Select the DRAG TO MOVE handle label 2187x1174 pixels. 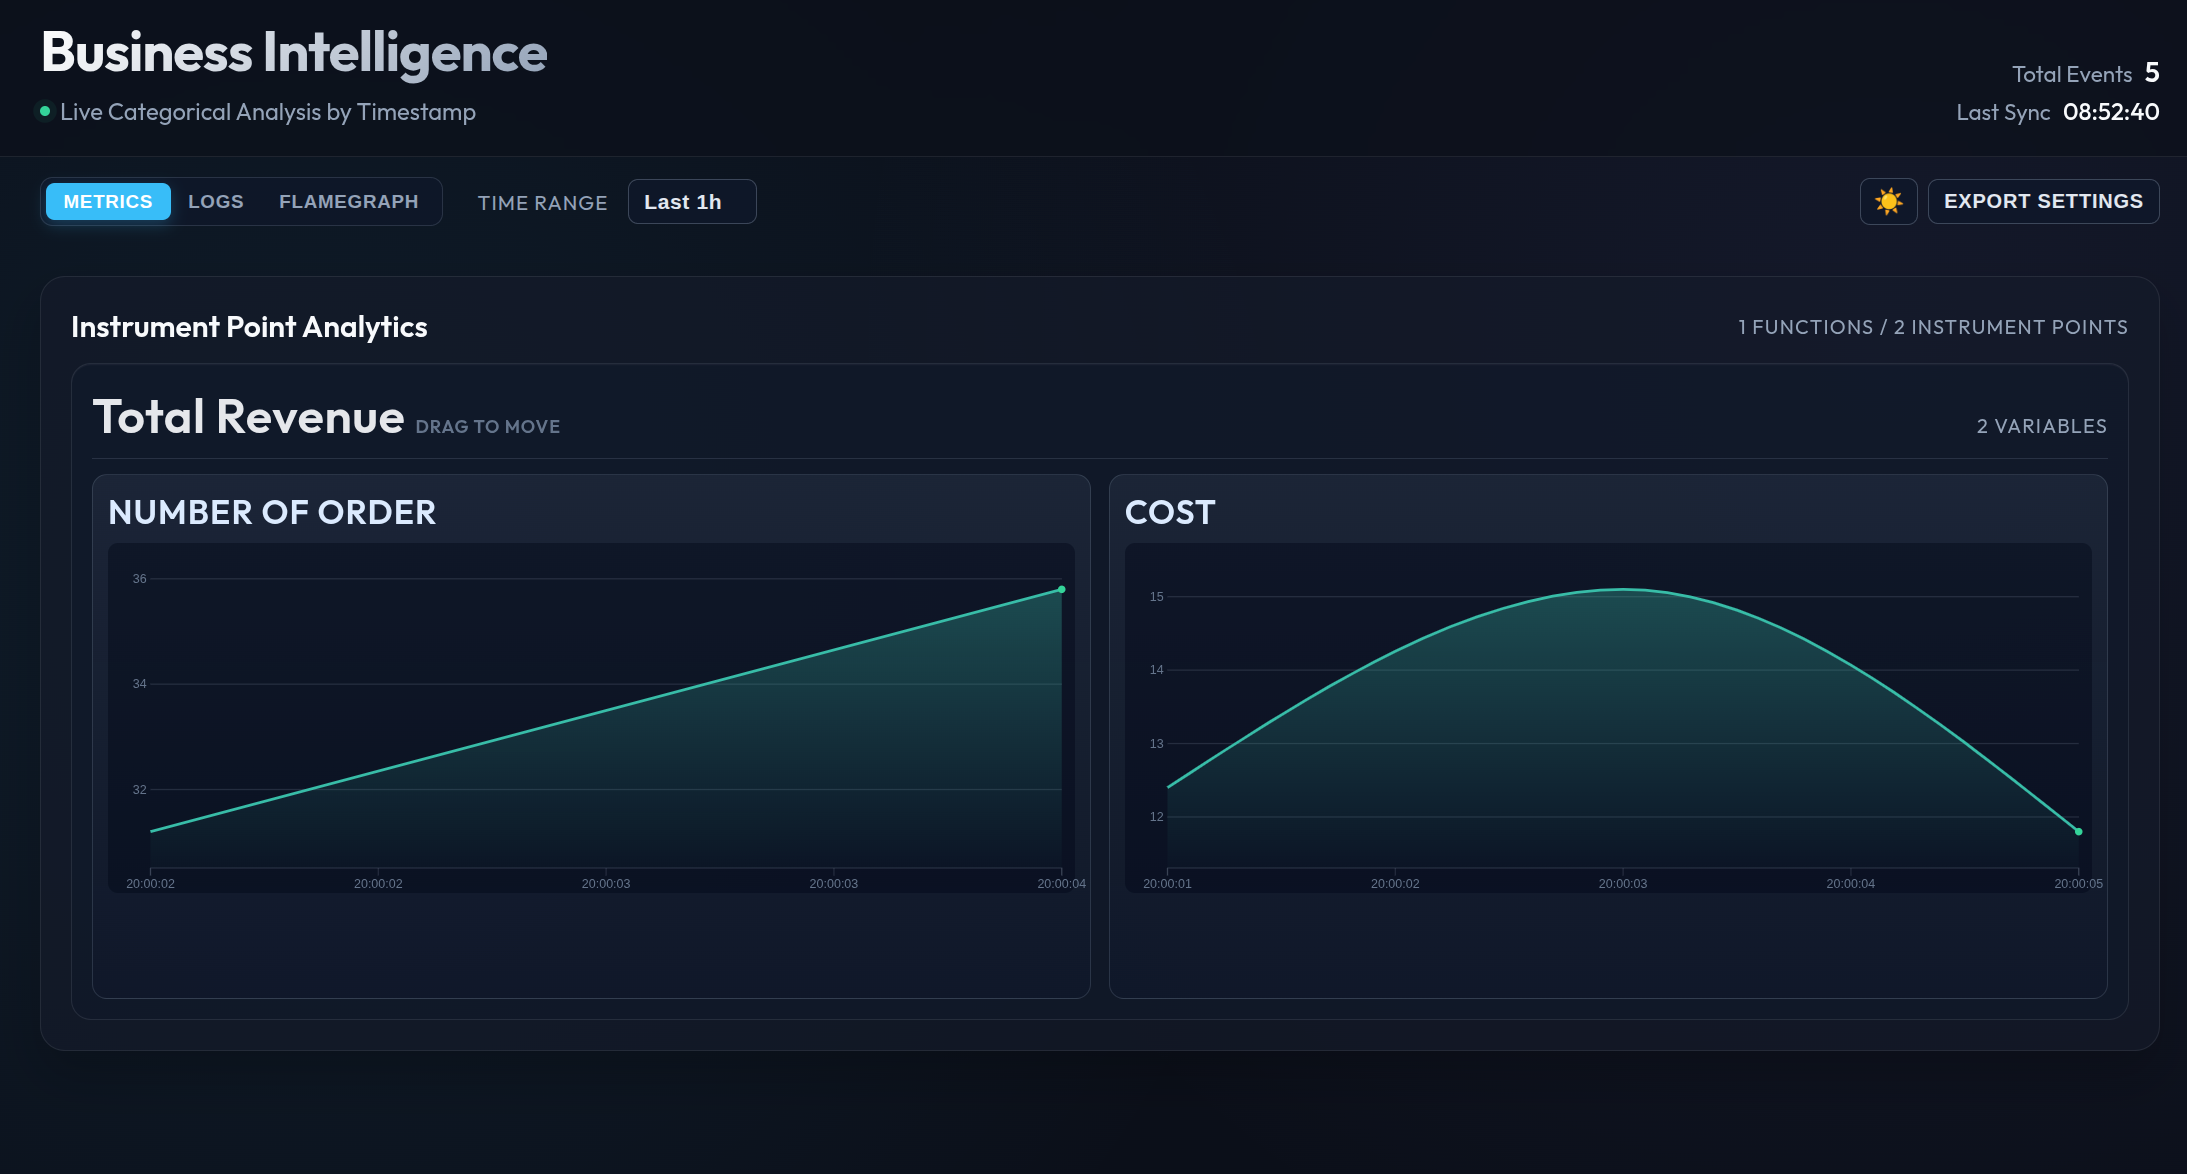click(487, 426)
